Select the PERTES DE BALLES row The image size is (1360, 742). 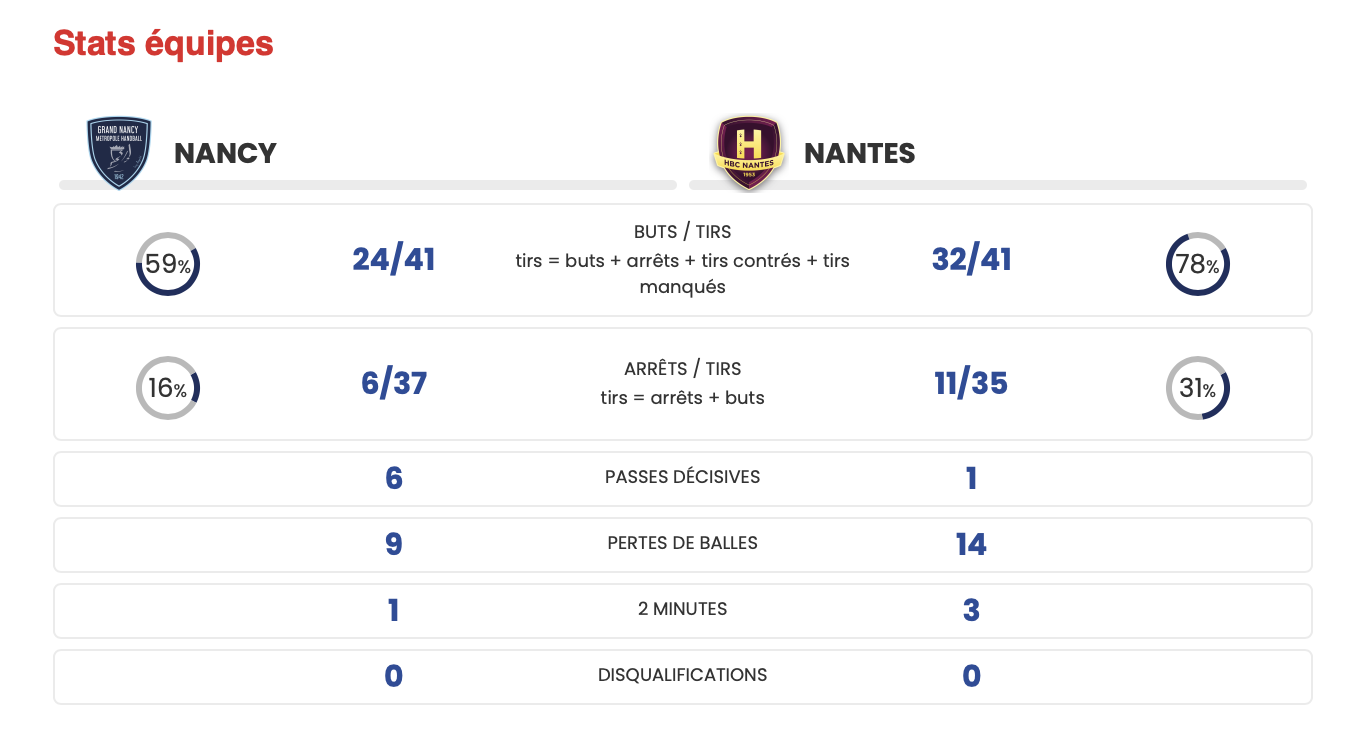click(683, 545)
